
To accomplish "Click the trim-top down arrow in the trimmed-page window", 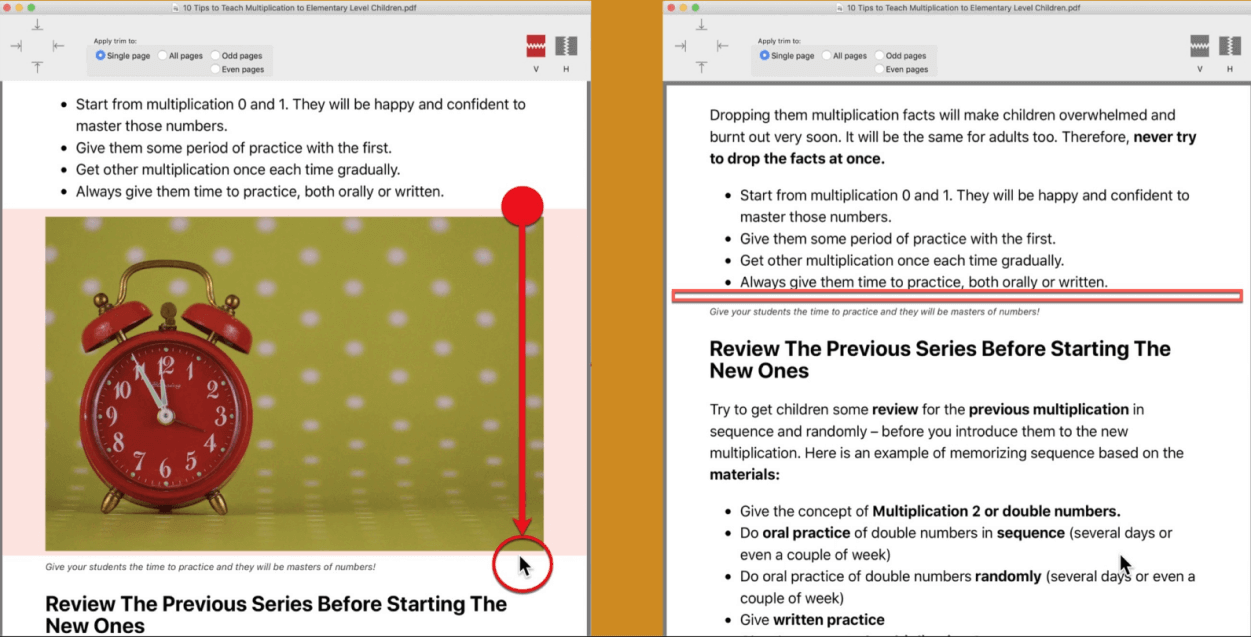I will 701,24.
